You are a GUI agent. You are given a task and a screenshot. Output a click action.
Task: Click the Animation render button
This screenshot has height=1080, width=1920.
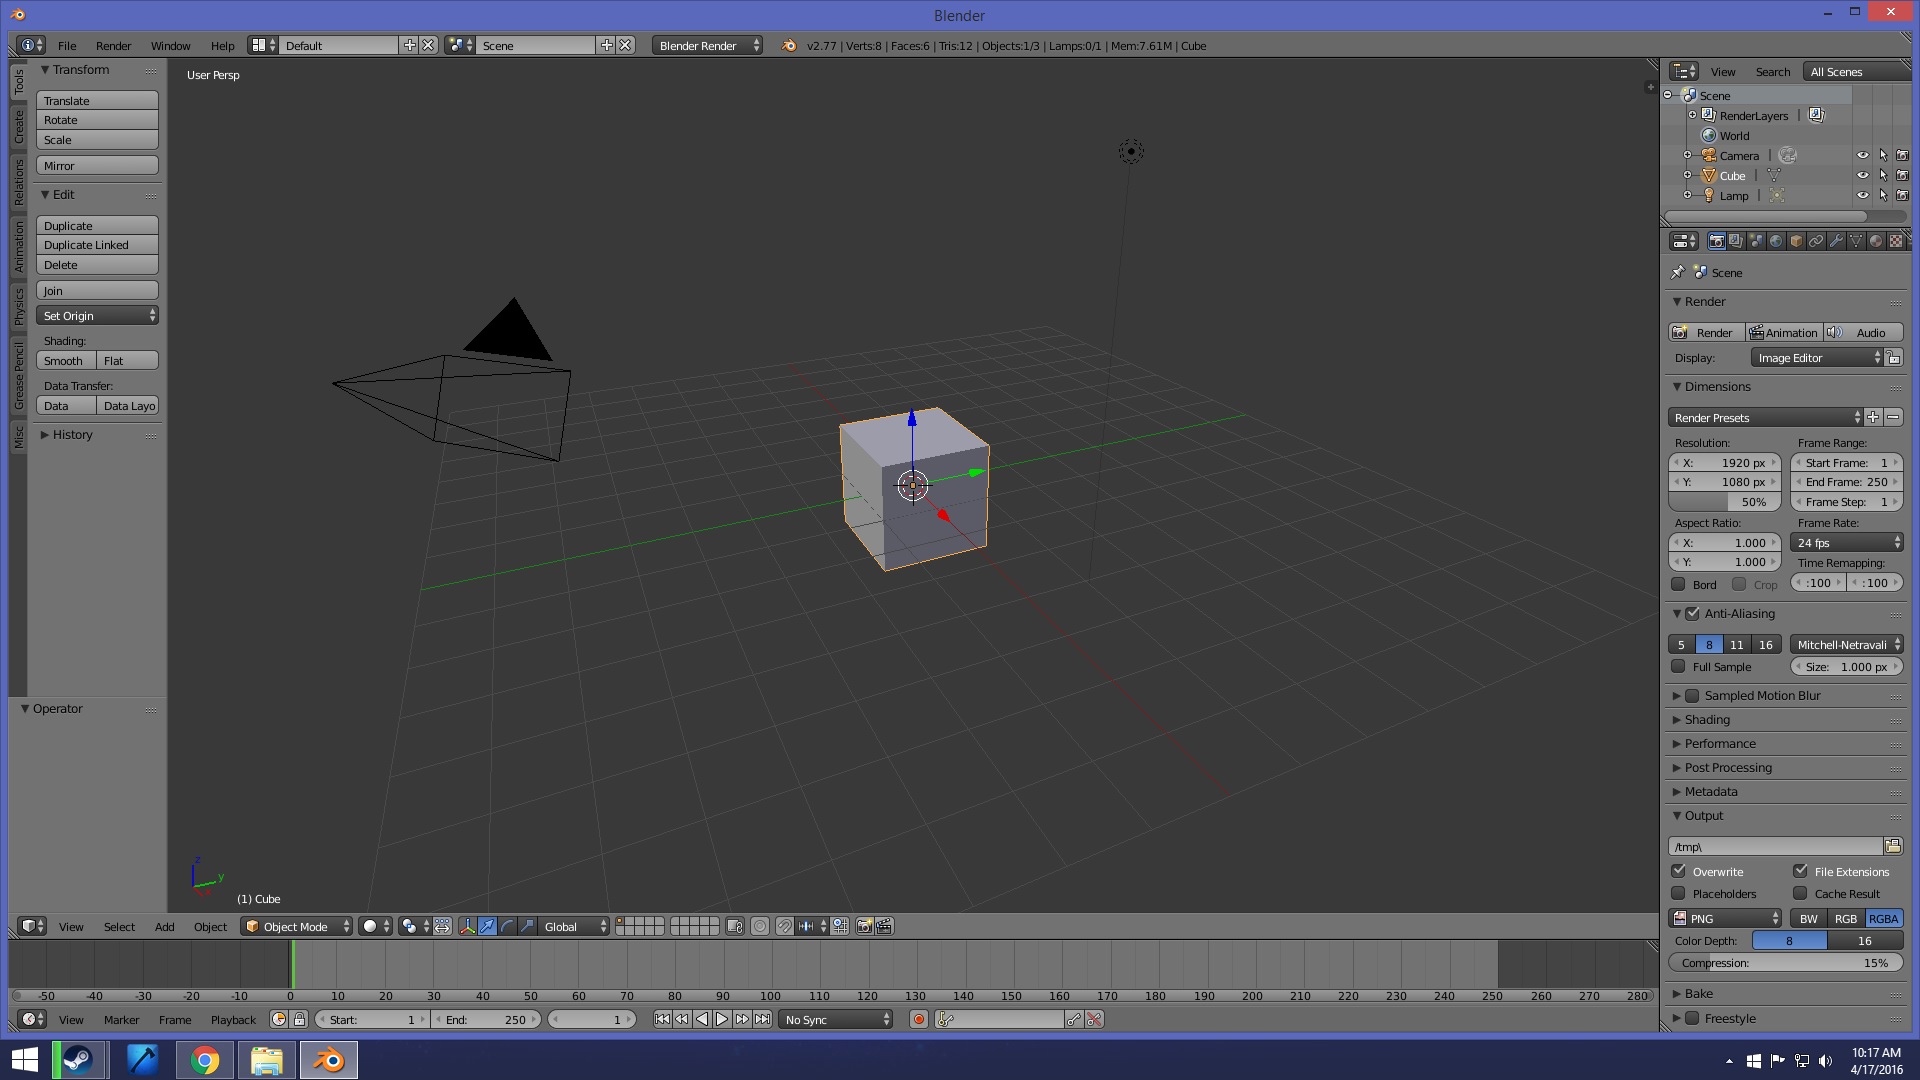[x=1783, y=332]
